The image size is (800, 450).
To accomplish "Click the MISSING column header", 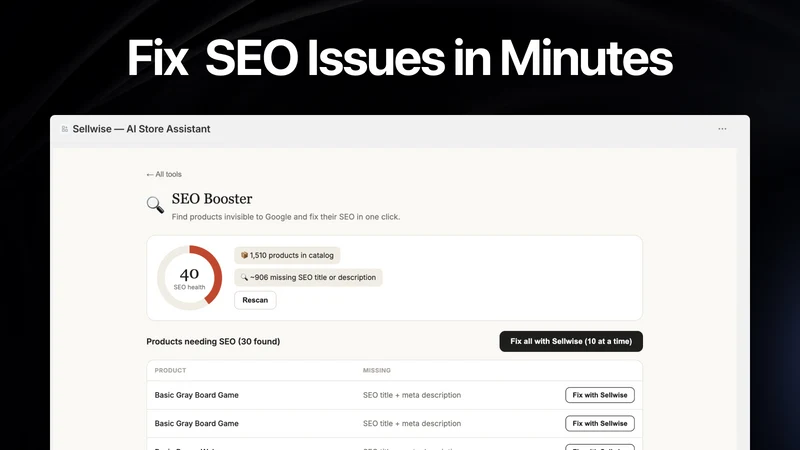I will click(x=377, y=370).
